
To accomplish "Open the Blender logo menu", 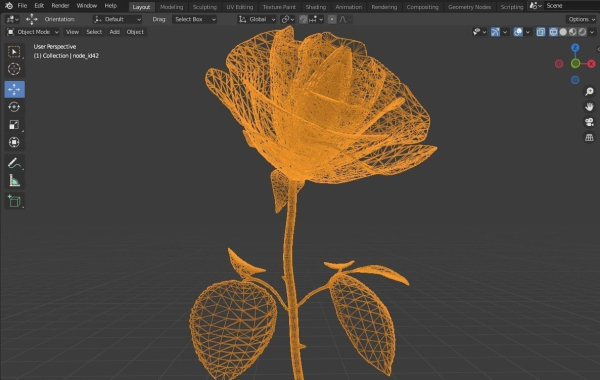I will click(9, 6).
